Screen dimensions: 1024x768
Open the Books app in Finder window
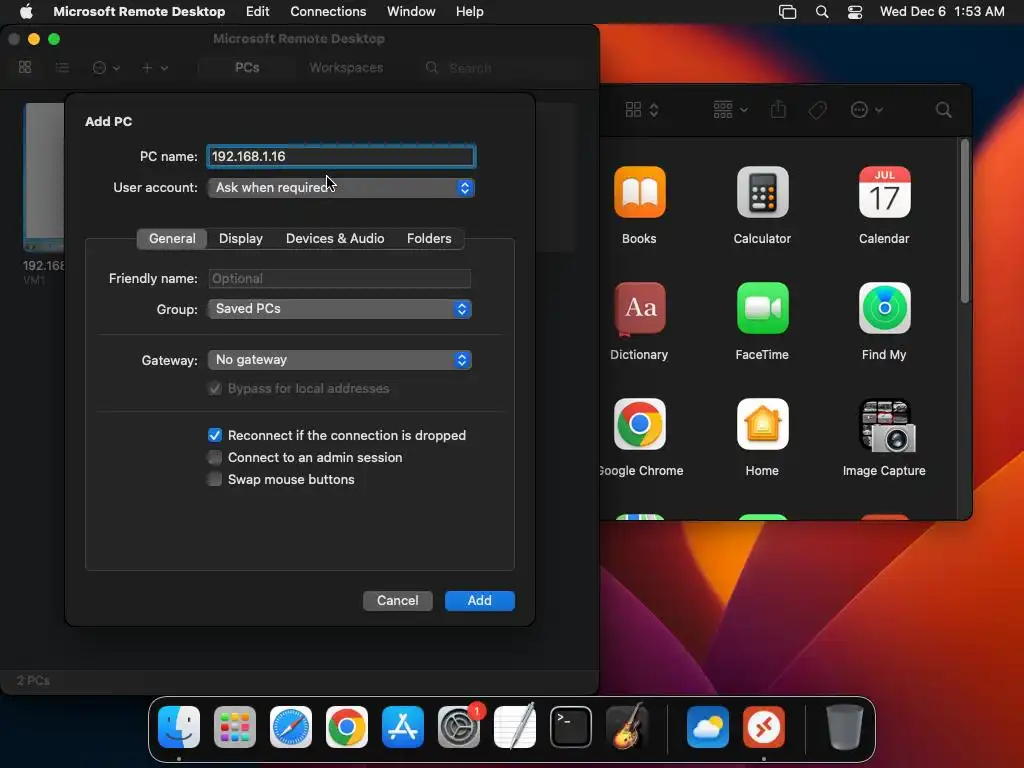pos(639,192)
